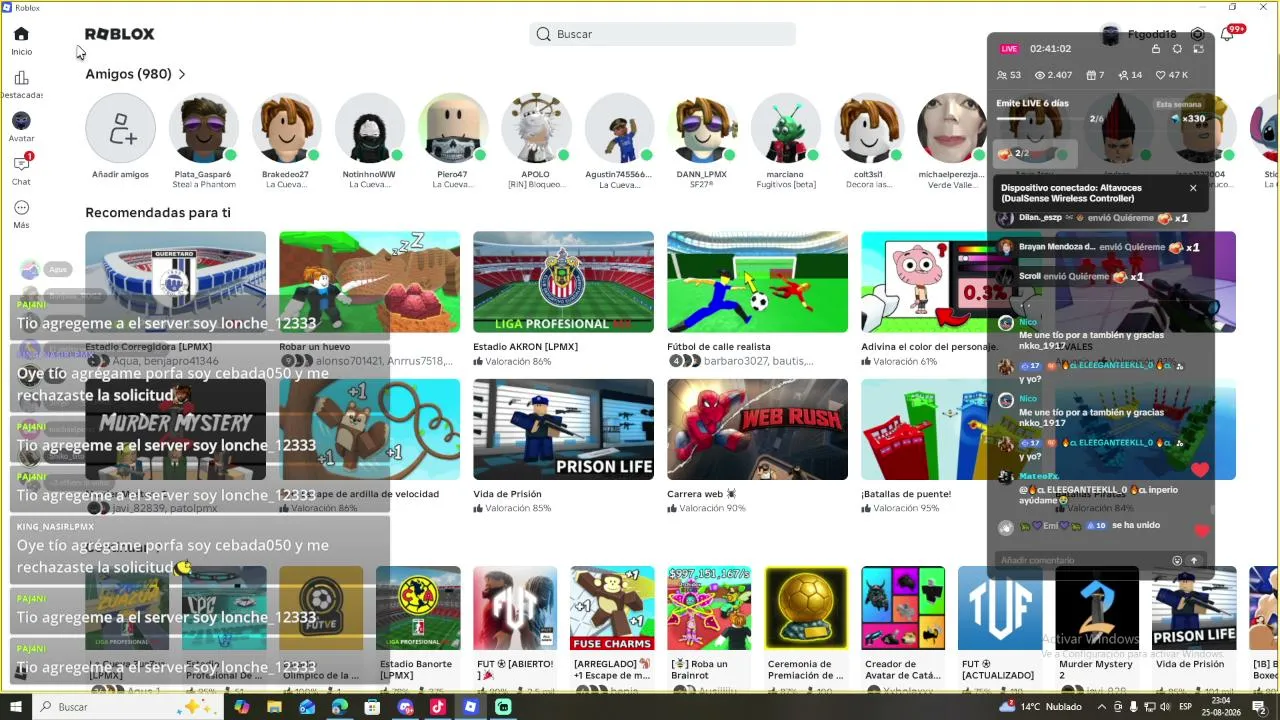This screenshot has width=1280, height=720.
Task: Open Microsoft Edge from the taskbar
Action: 340,707
